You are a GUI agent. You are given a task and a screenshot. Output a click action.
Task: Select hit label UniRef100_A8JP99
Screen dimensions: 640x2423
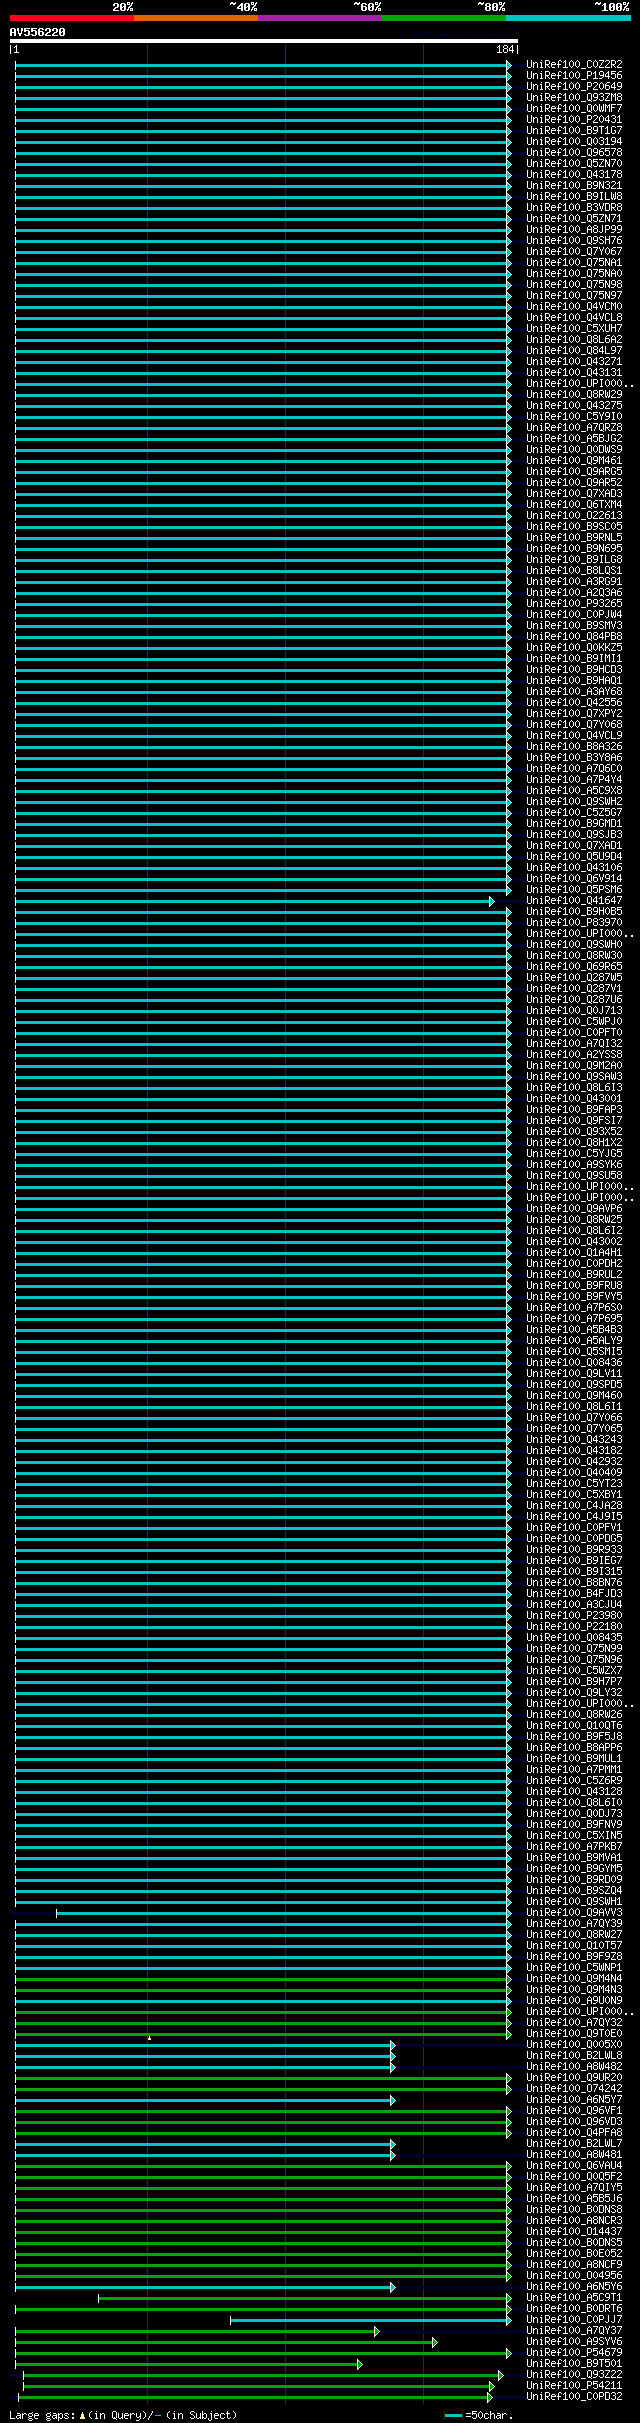(x=574, y=230)
